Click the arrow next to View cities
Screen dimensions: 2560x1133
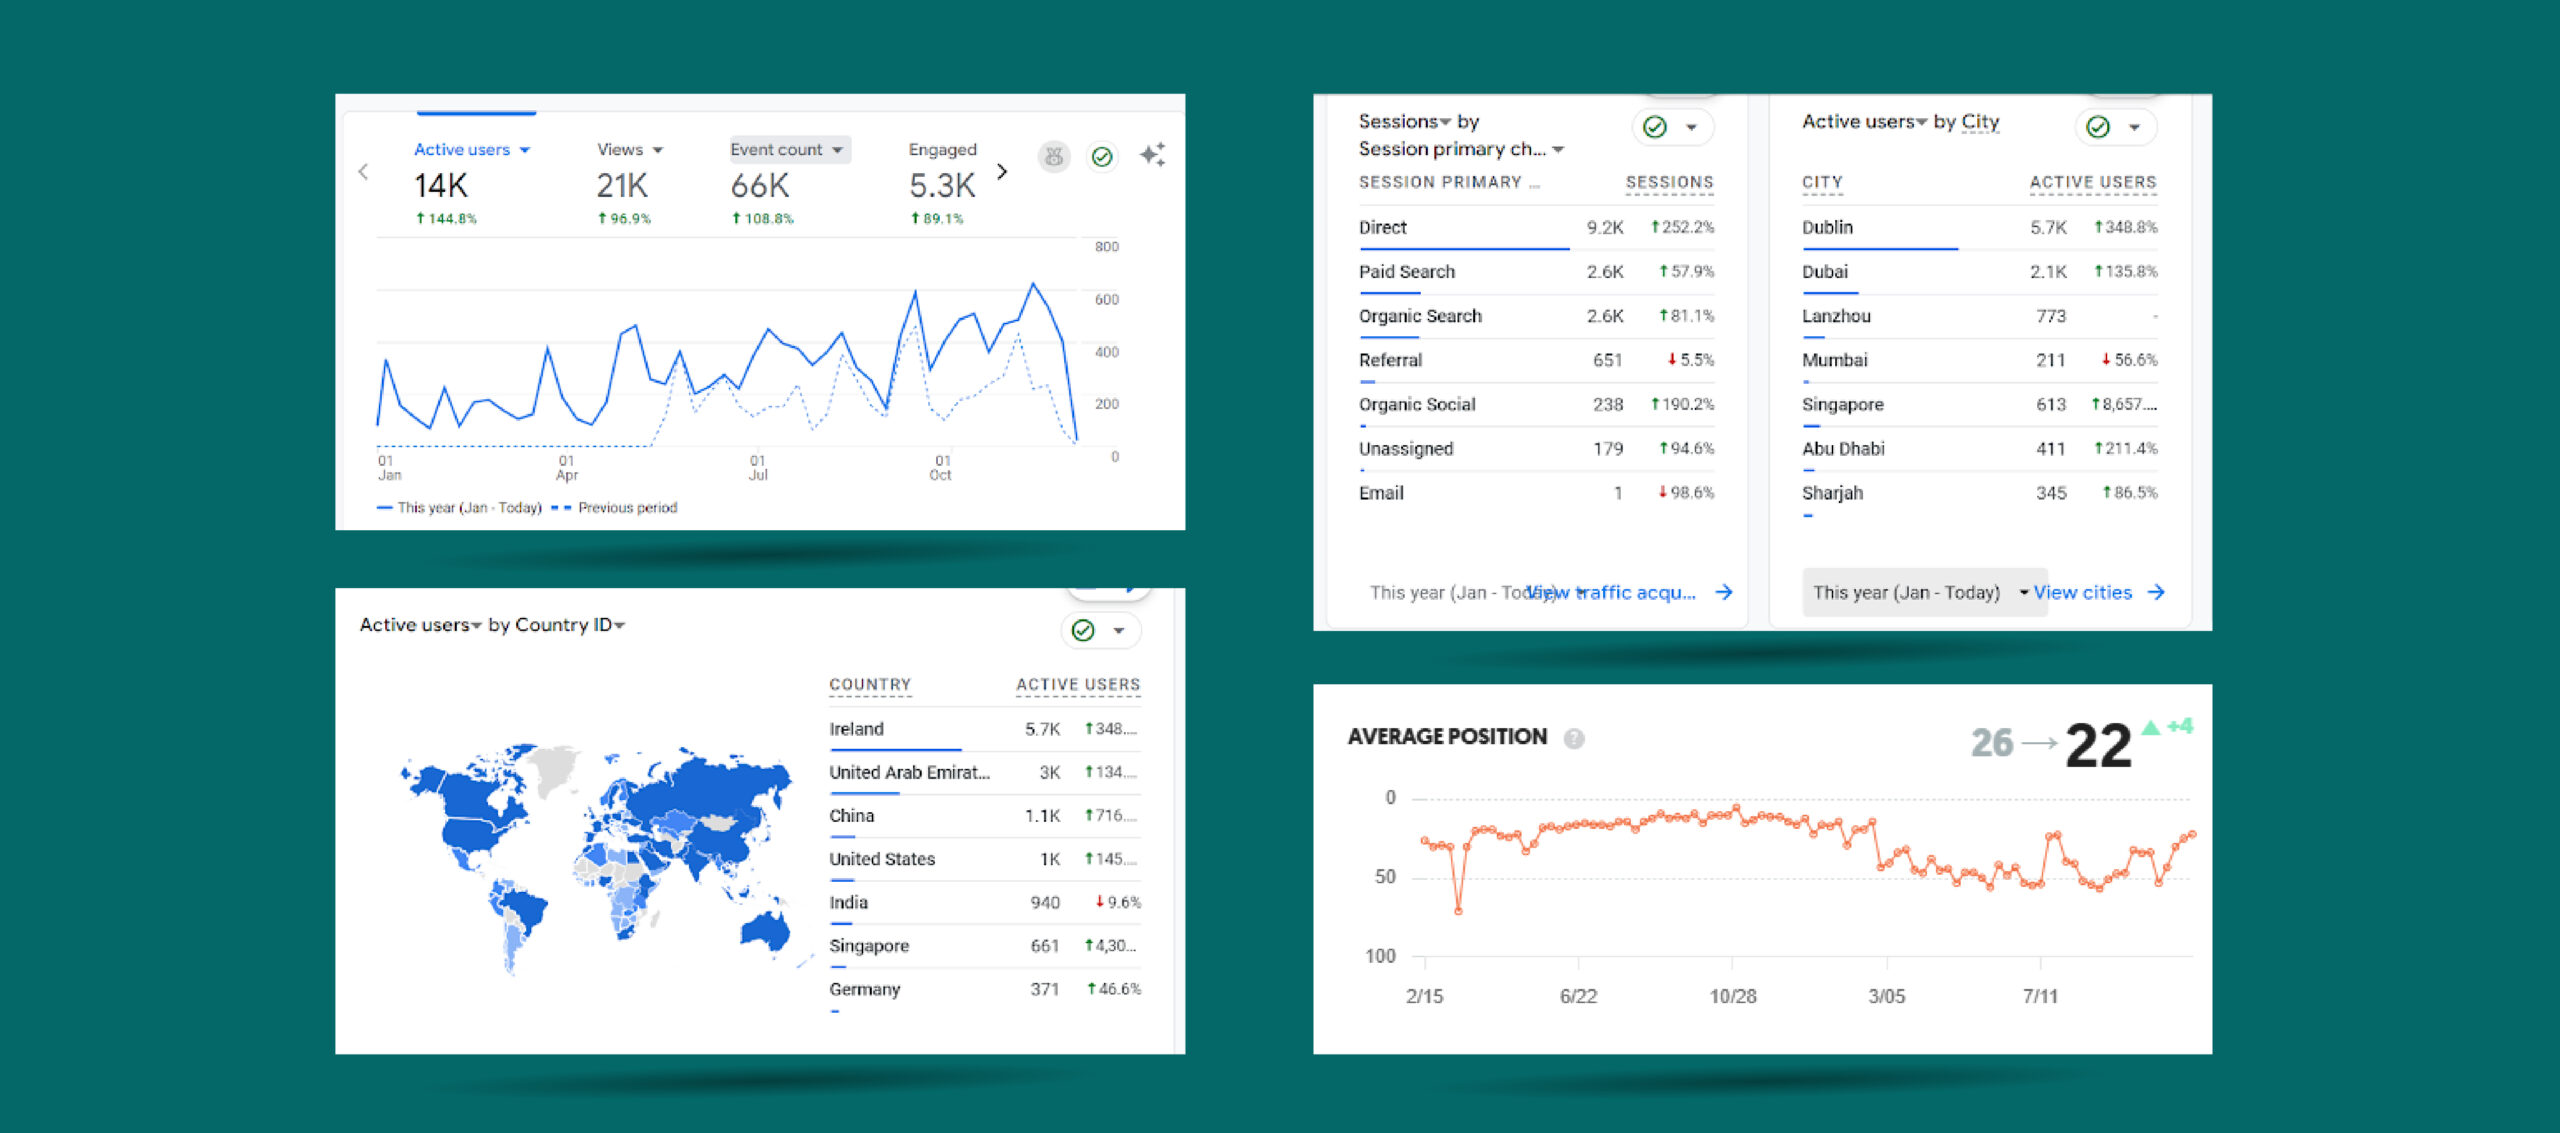click(2157, 592)
